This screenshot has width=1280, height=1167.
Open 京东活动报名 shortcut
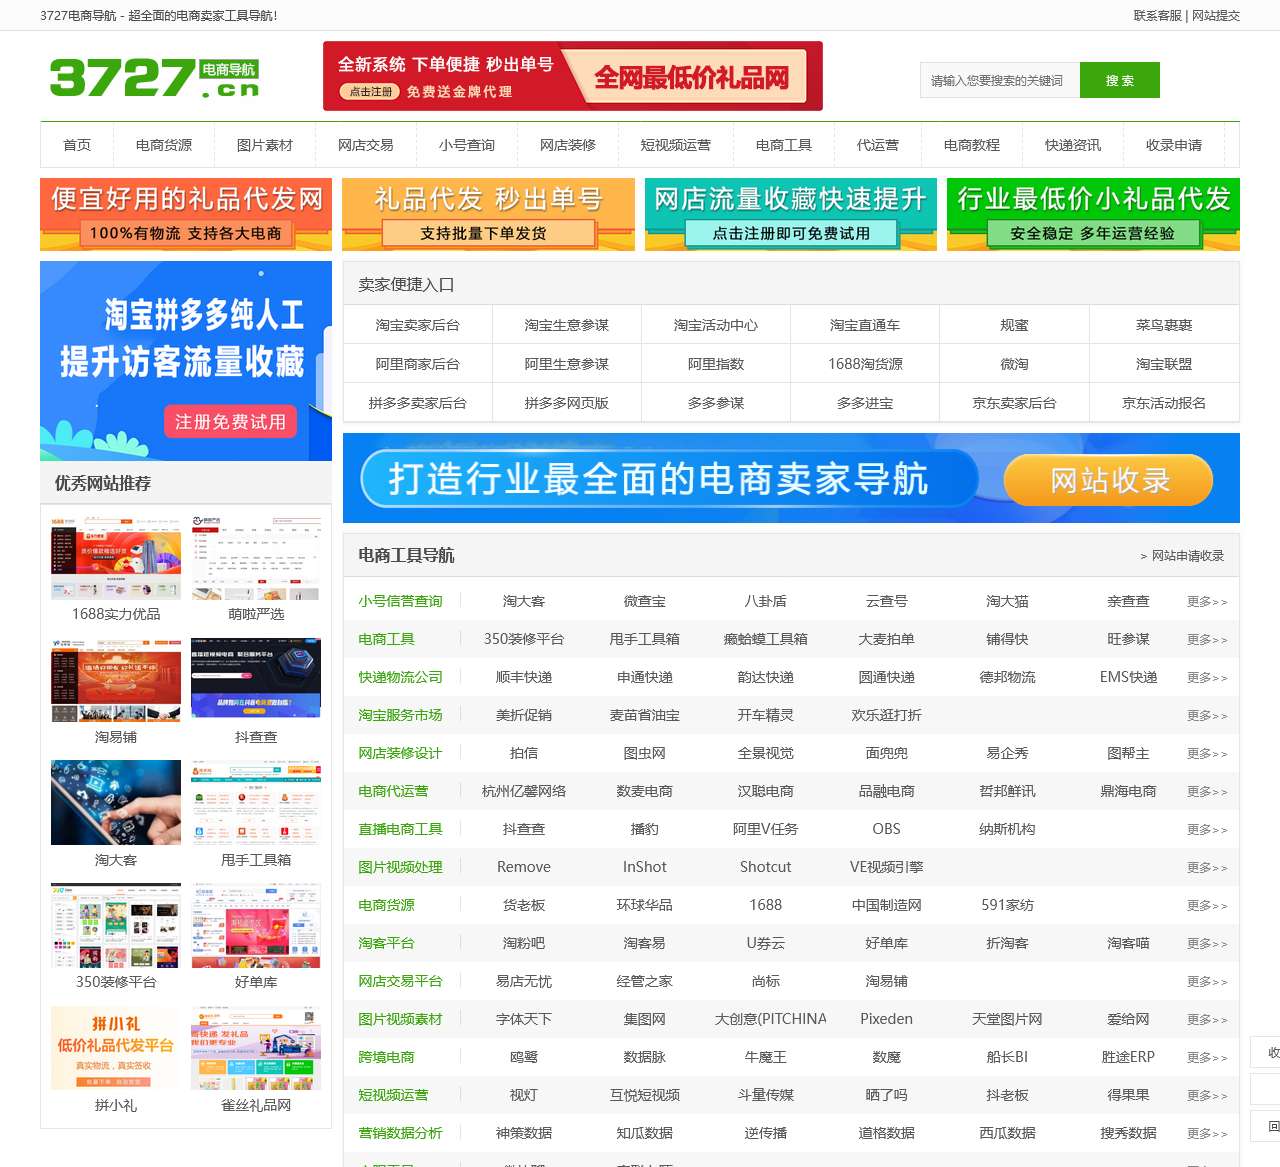coord(1164,403)
